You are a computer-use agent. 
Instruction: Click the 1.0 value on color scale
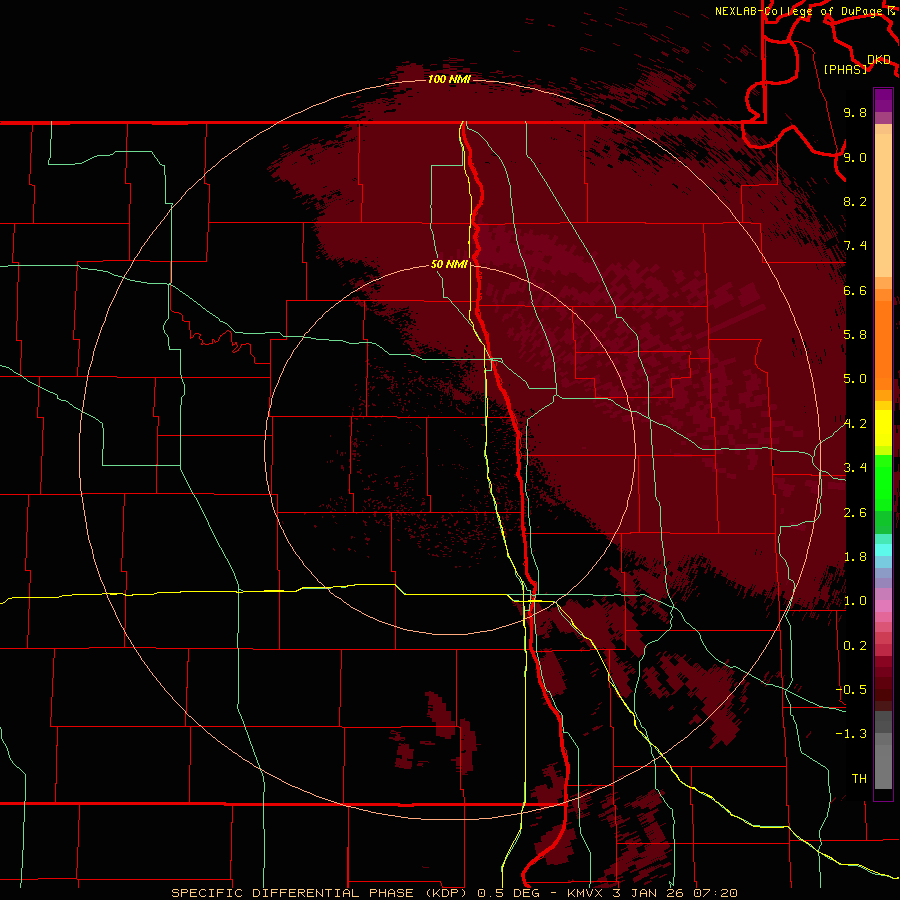point(855,601)
